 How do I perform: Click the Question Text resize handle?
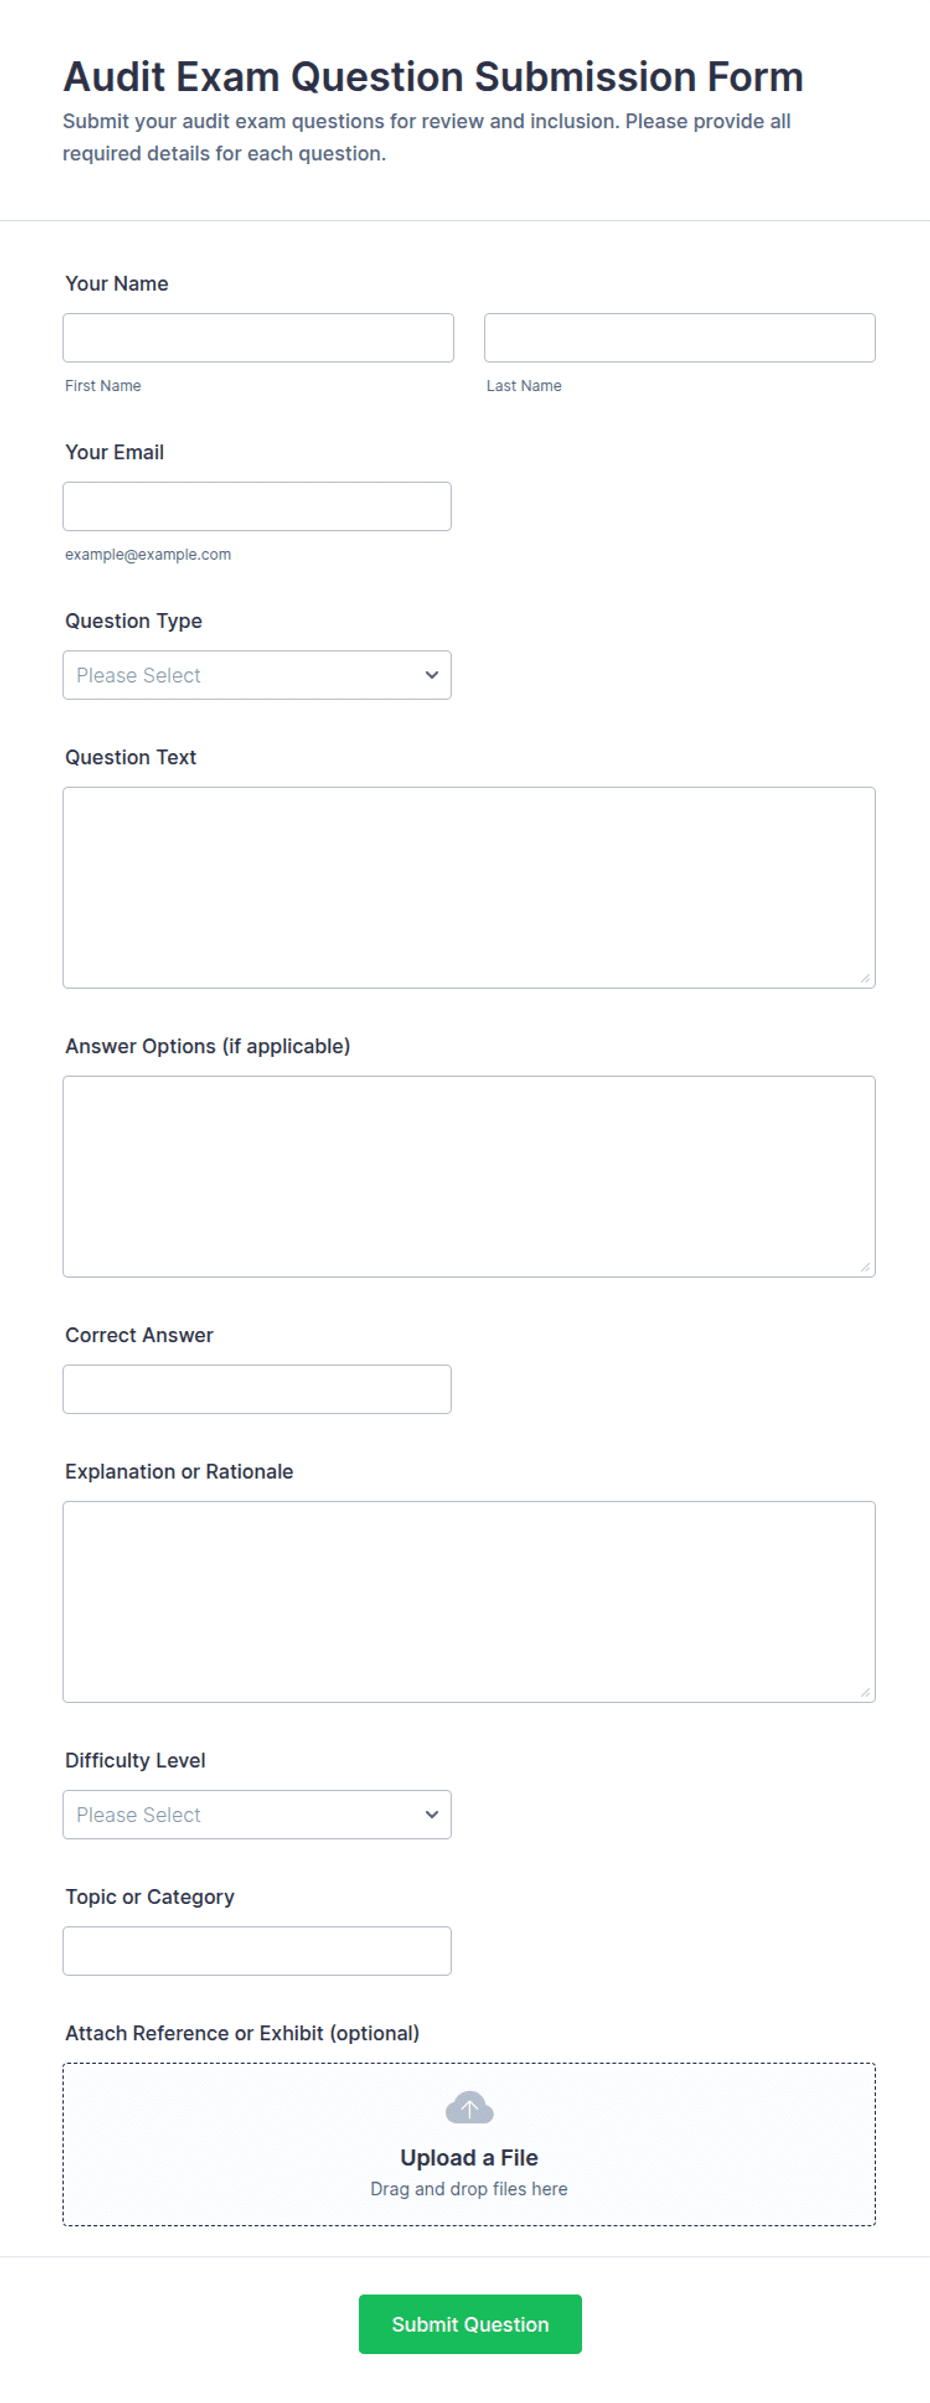(865, 978)
